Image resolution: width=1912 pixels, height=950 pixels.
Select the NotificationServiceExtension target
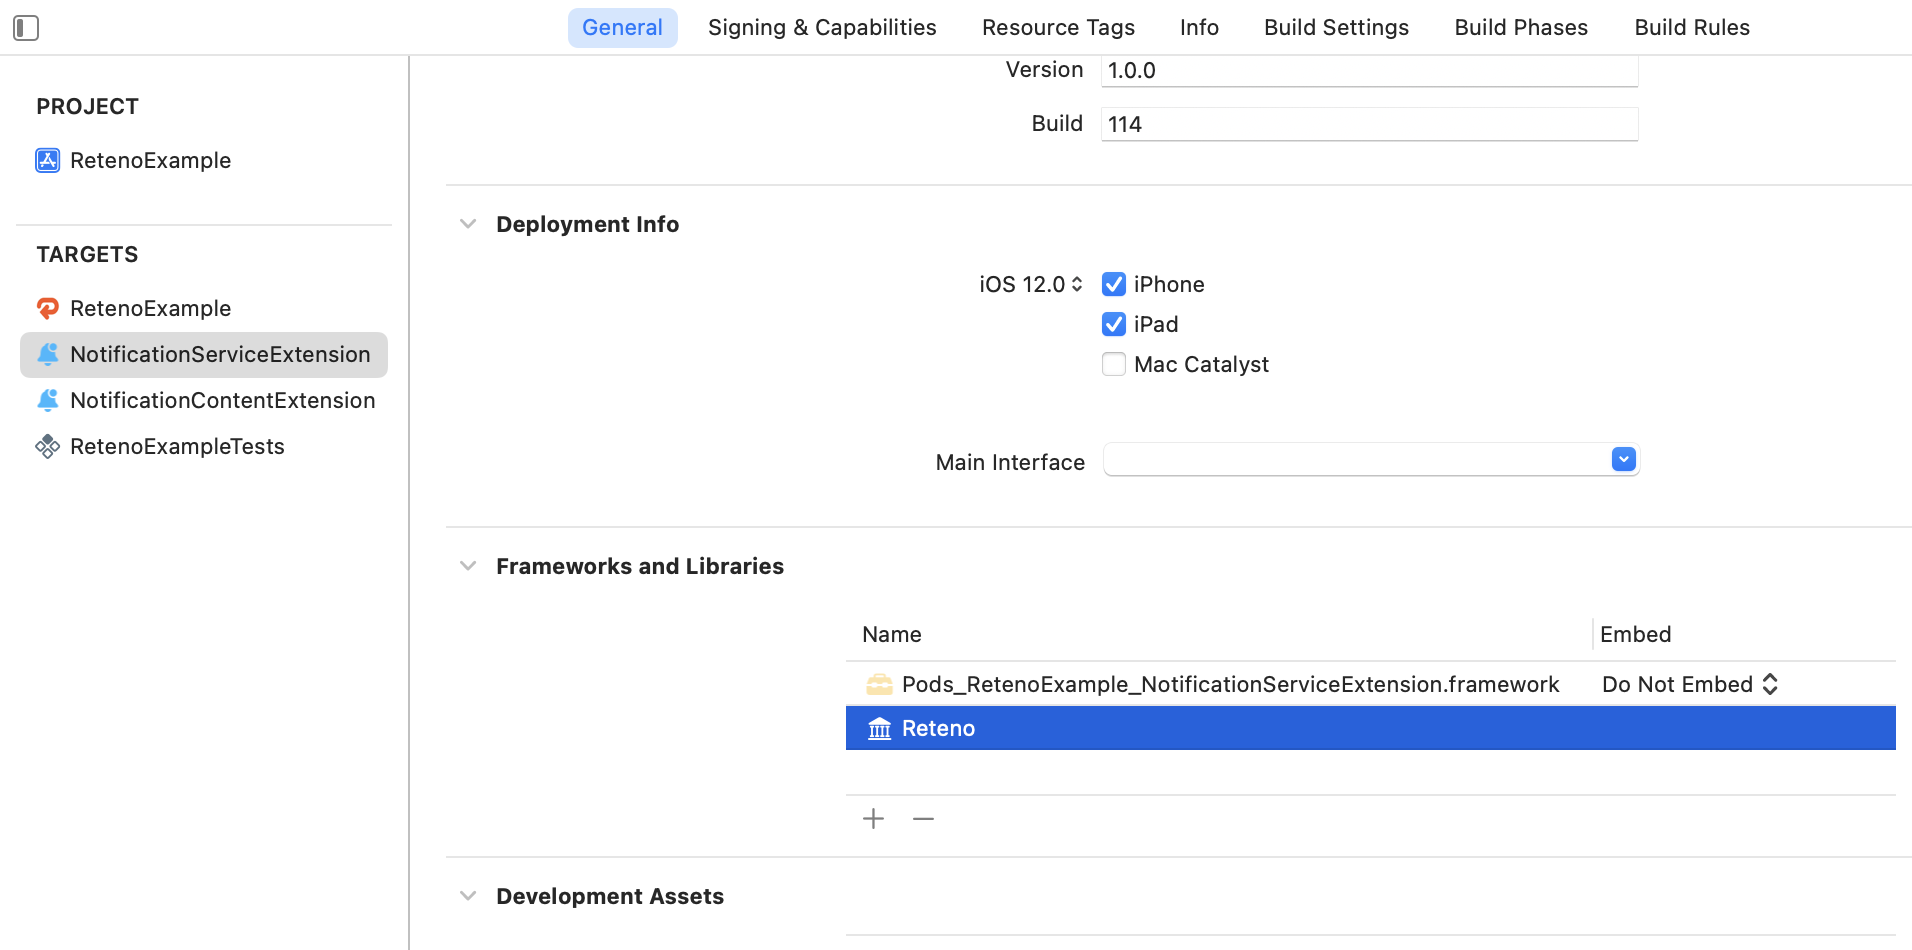204,354
